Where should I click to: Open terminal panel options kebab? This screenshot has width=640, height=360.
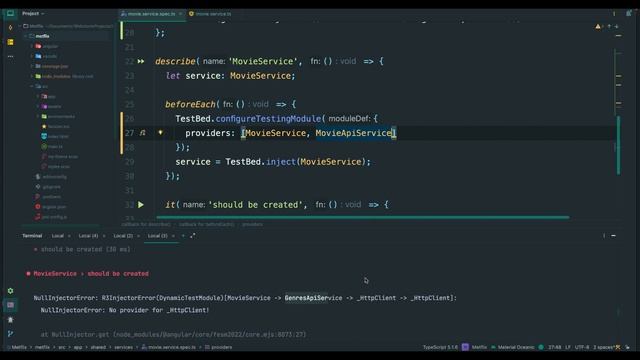click(x=604, y=236)
